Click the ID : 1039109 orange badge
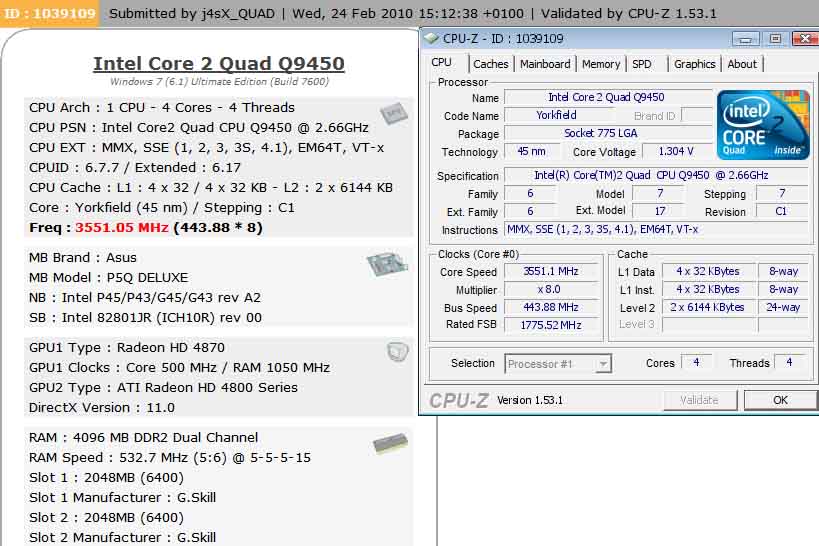Image resolution: width=819 pixels, height=546 pixels. point(50,13)
